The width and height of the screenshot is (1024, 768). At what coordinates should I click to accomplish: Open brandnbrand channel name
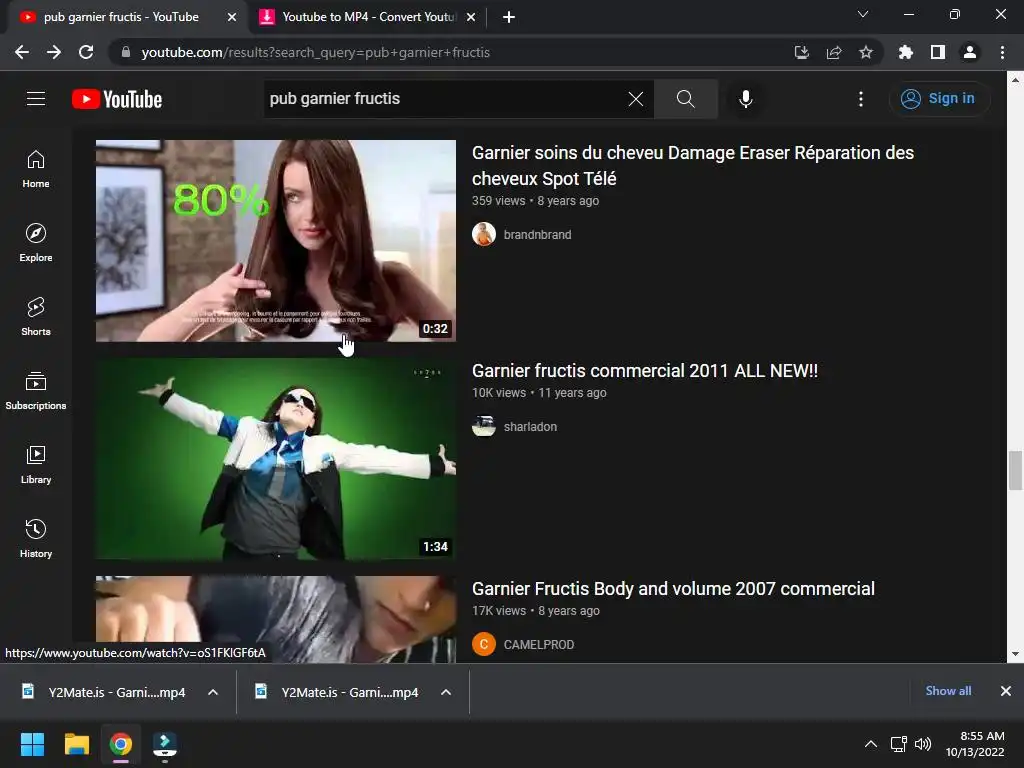[x=537, y=234]
